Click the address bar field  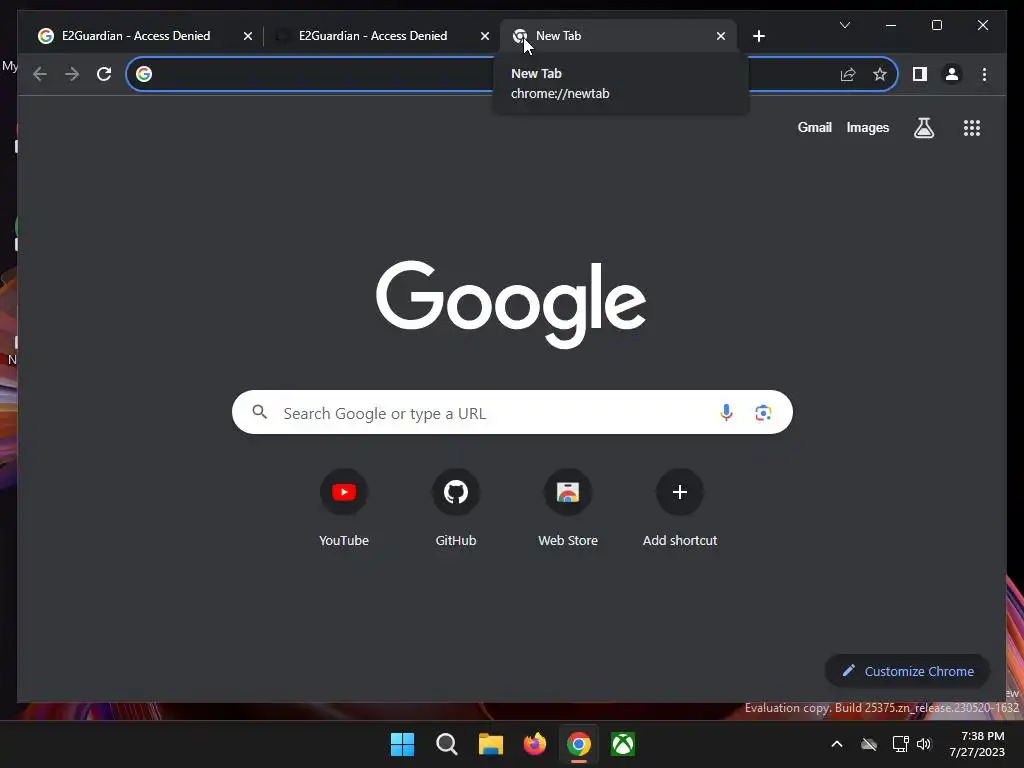(512, 74)
